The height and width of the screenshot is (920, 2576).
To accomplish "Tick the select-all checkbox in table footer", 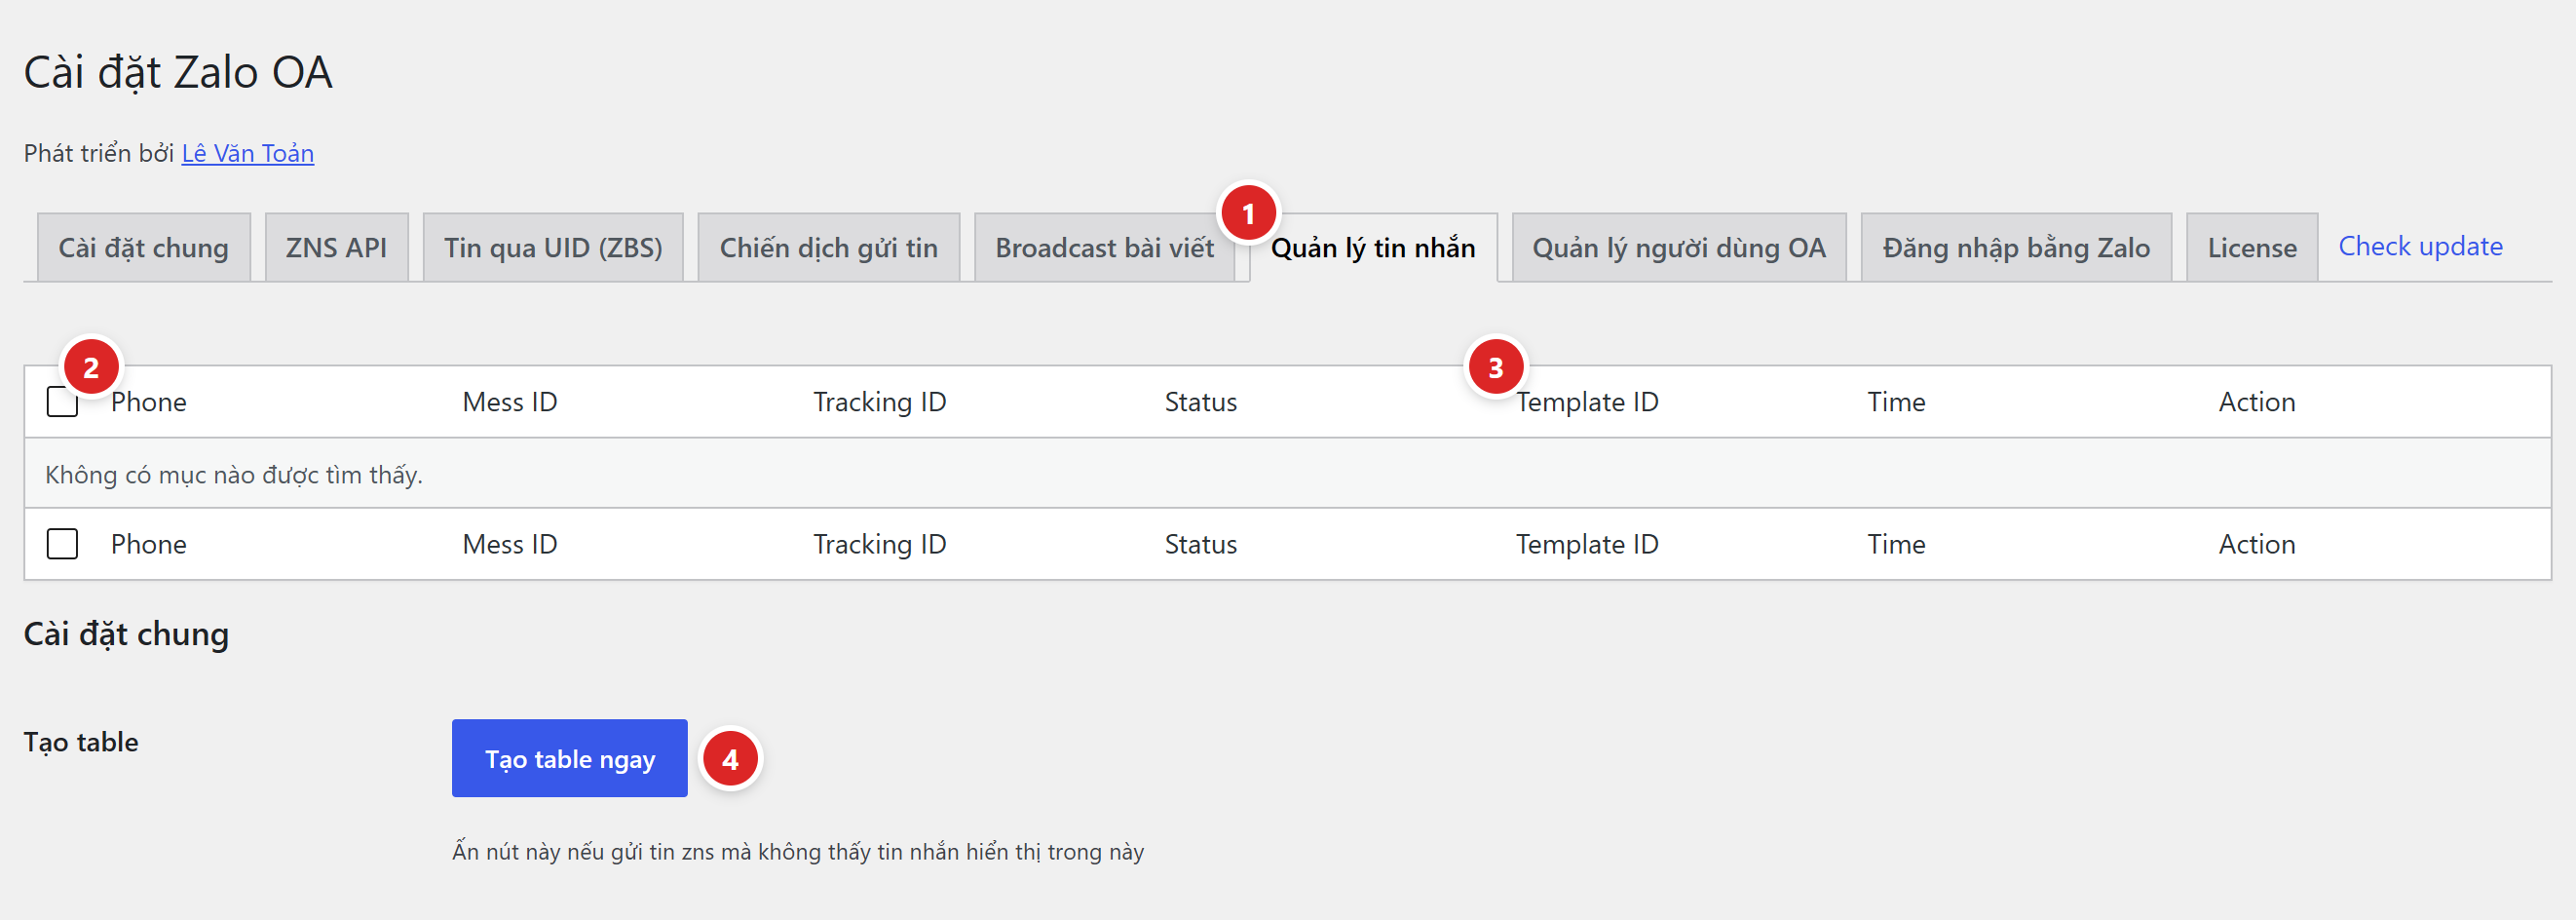I will point(62,544).
